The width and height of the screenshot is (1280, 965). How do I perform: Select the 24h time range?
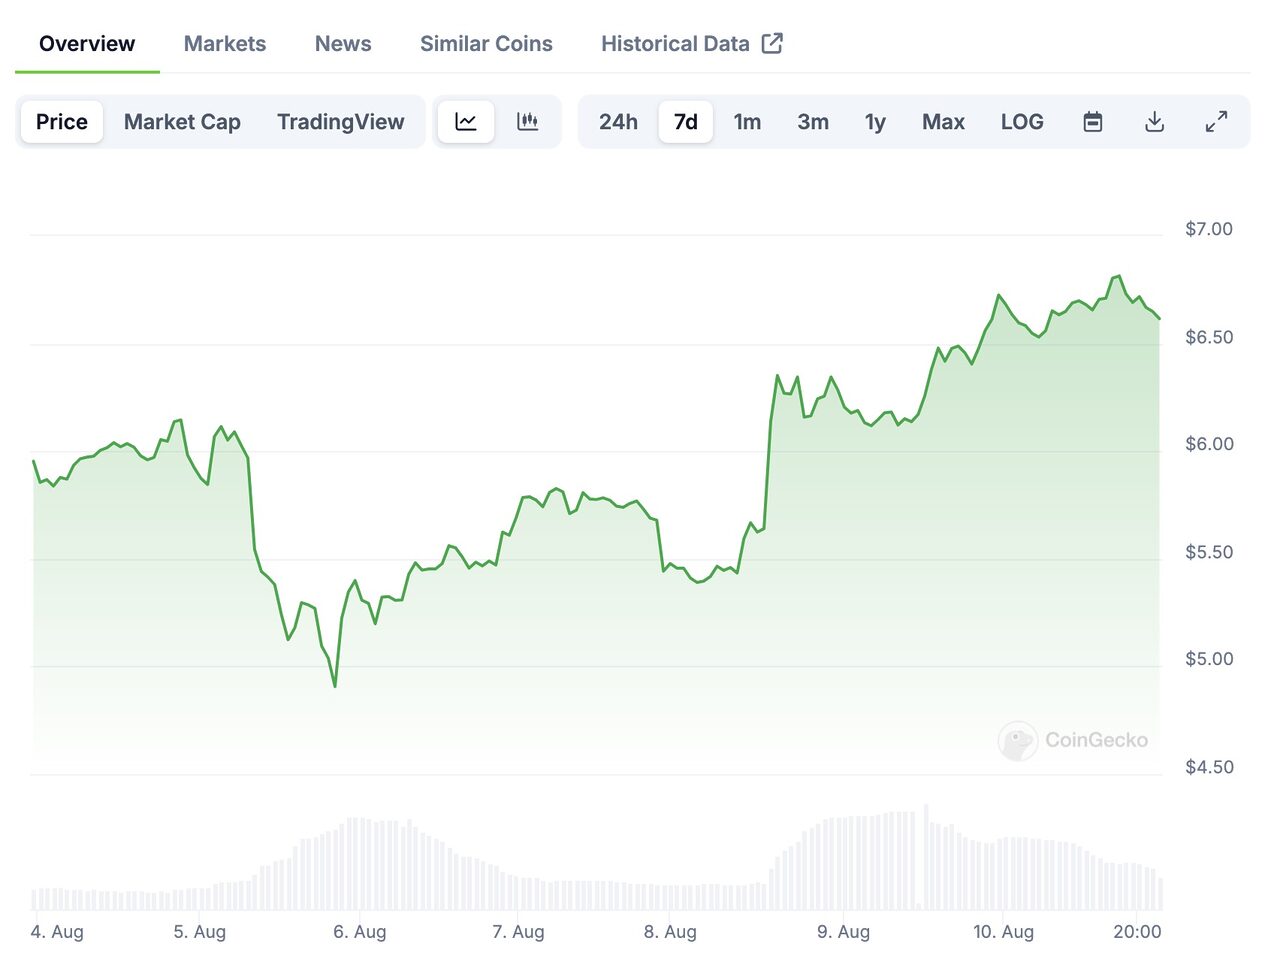(618, 122)
